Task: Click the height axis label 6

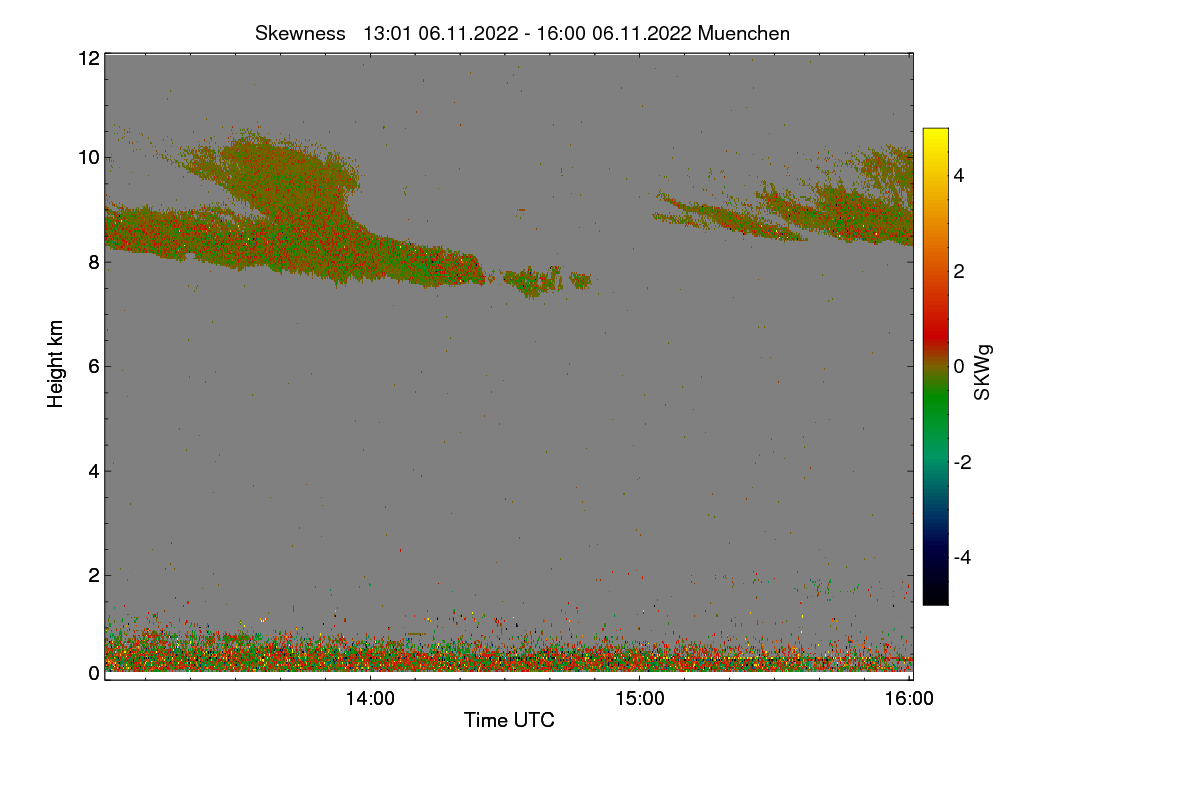Action: 92,366
